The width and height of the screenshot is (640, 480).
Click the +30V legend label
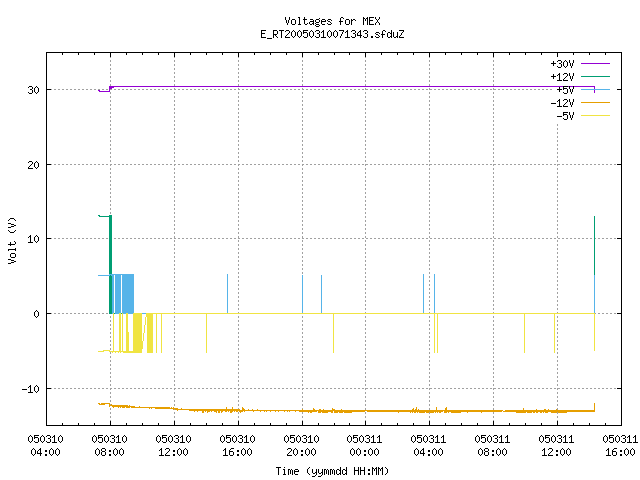point(562,64)
